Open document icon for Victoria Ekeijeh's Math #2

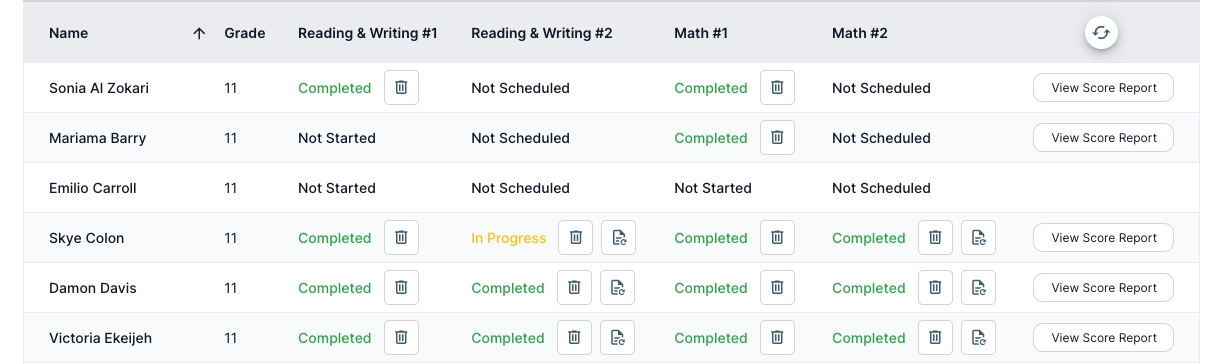(x=979, y=338)
